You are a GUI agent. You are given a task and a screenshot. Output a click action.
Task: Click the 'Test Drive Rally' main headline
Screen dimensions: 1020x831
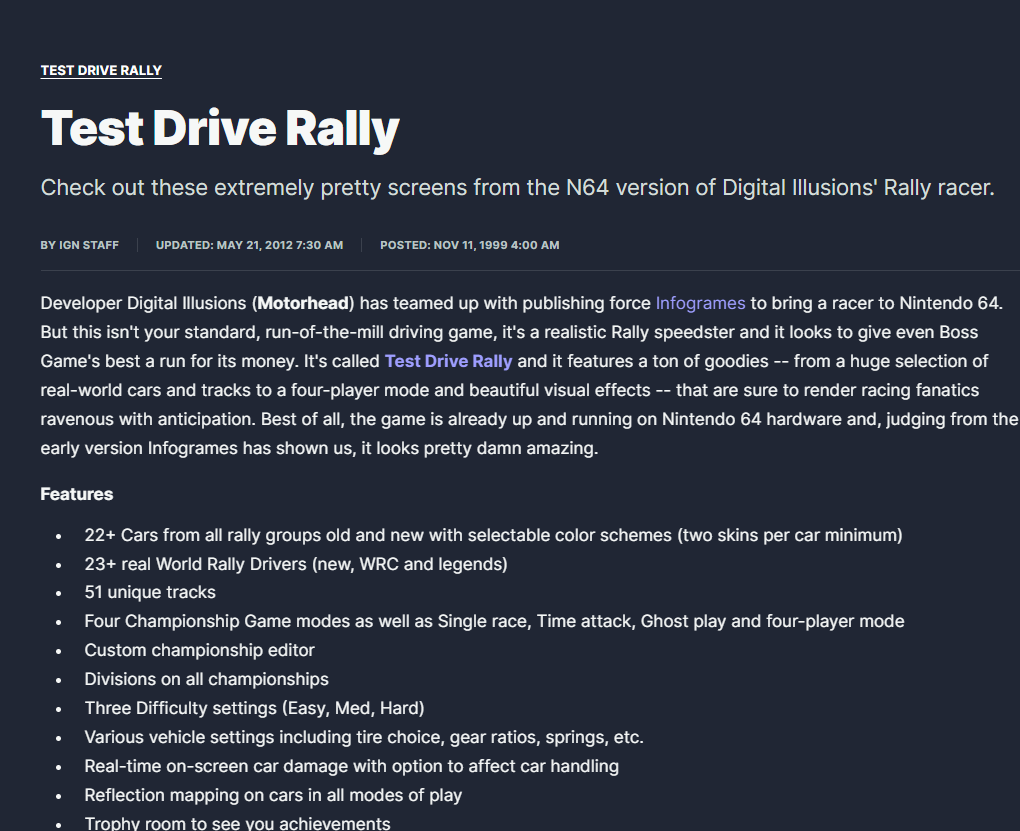click(220, 128)
